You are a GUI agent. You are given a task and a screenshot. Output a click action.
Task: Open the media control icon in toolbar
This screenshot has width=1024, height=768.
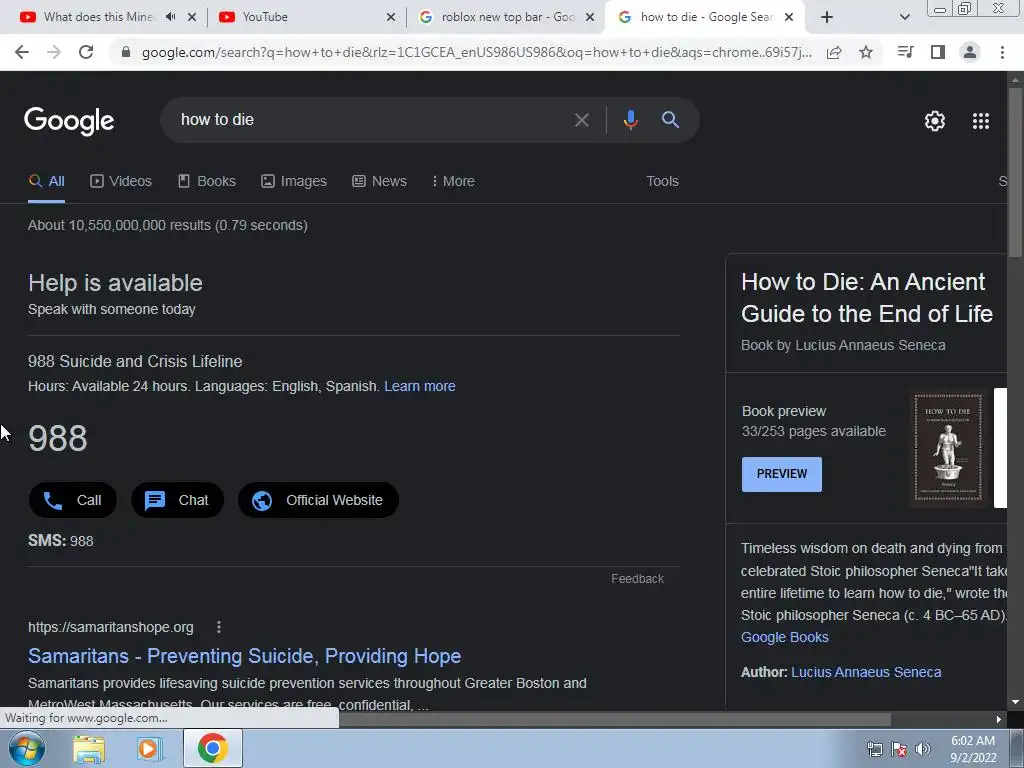coord(905,52)
